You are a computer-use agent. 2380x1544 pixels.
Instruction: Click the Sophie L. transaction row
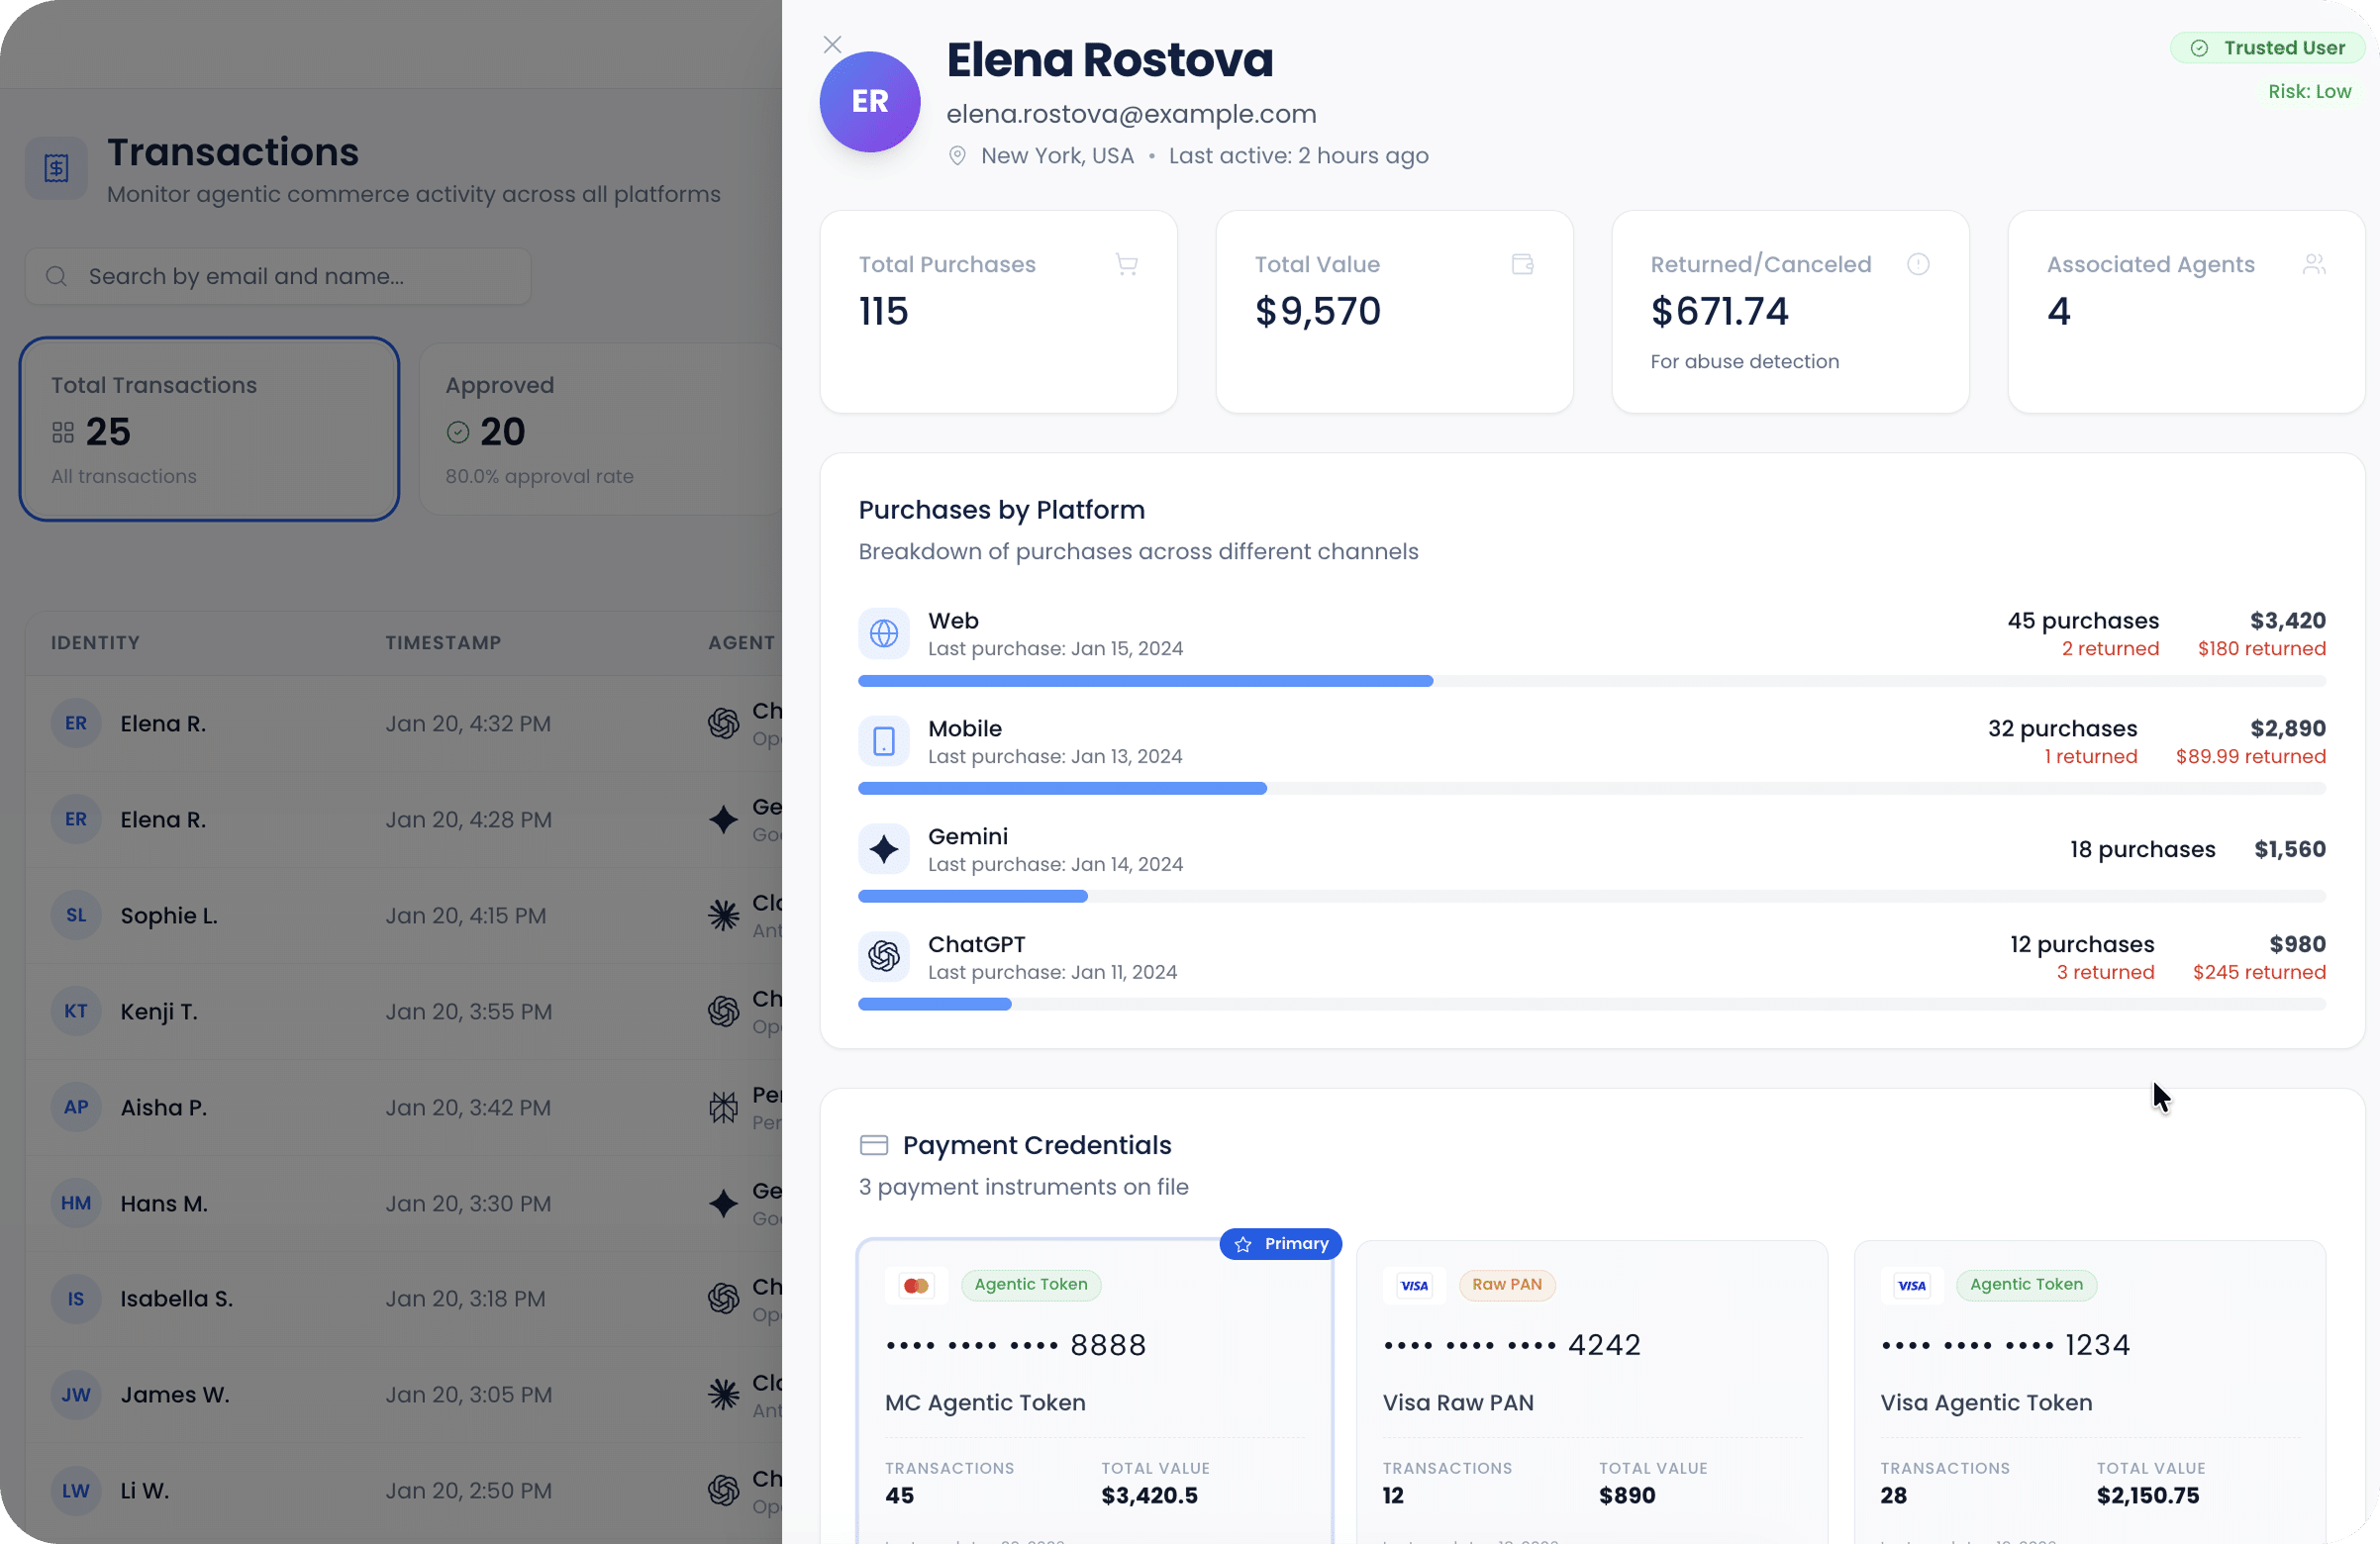pos(404,915)
